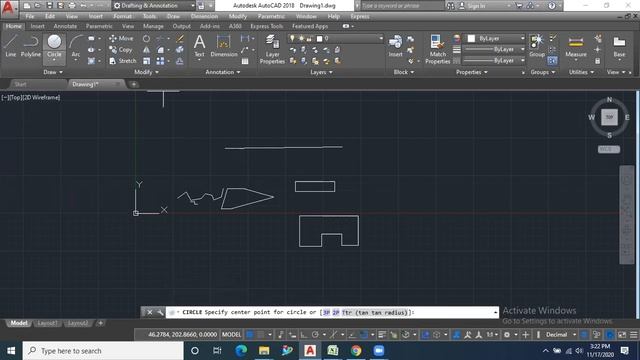Click the Move tool
The height and width of the screenshot is (360, 640).
[x=121, y=38]
